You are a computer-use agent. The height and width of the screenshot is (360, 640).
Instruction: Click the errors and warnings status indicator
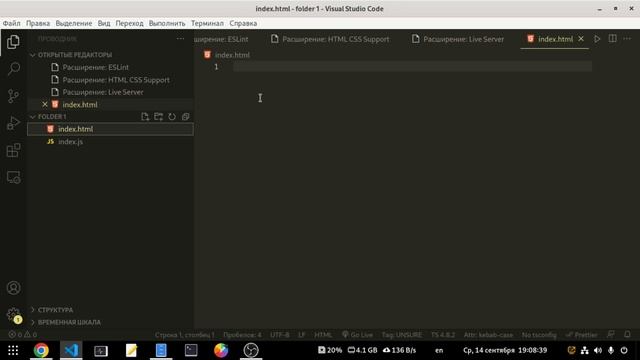(23, 335)
